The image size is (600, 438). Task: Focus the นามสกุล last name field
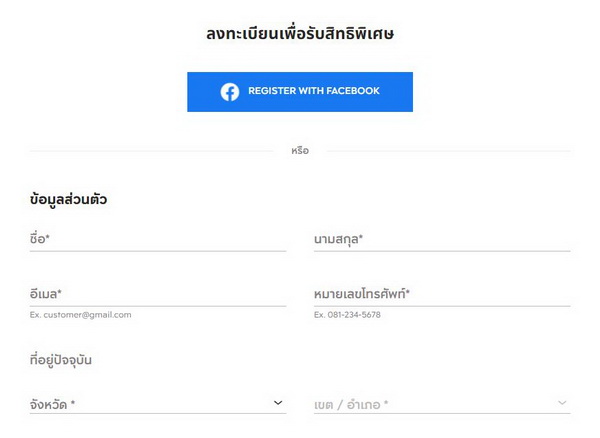(442, 239)
